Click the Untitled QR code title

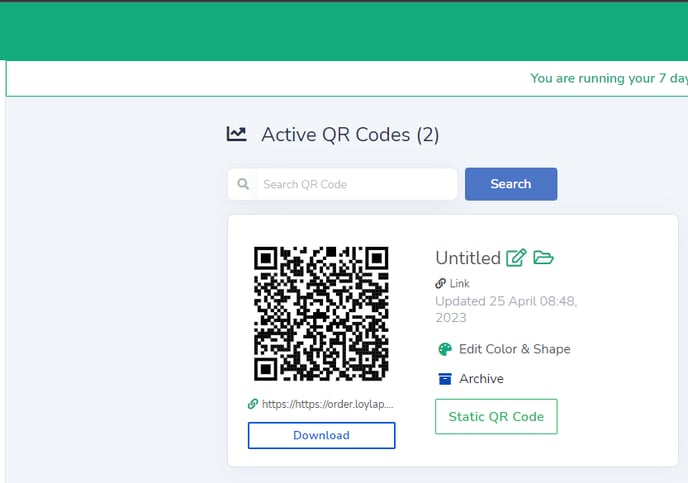(467, 258)
